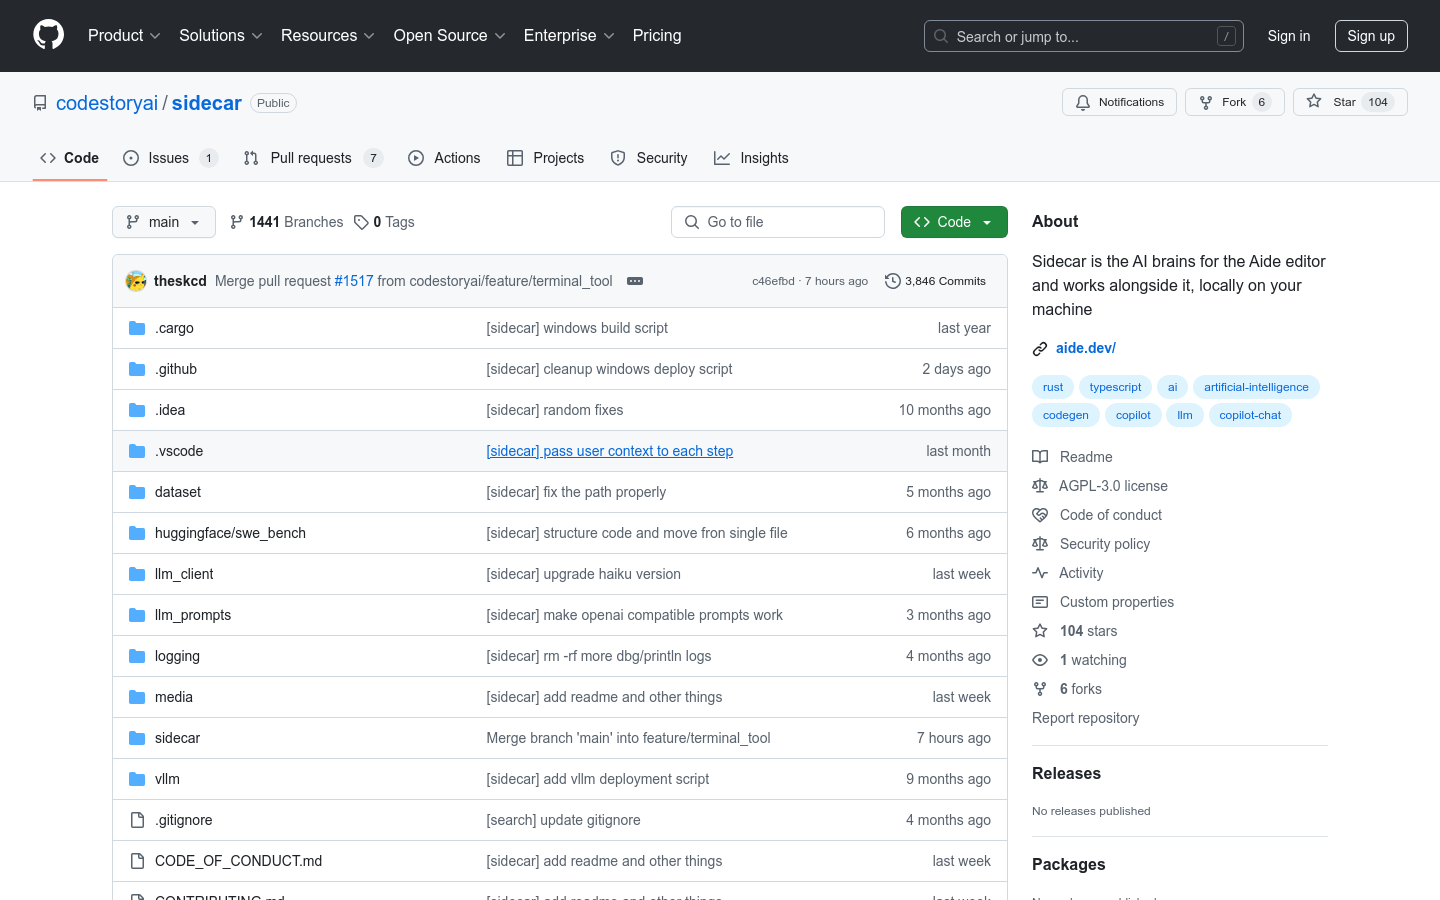The height and width of the screenshot is (900, 1440).
Task: Click the 6 forks link
Action: coord(1067,689)
